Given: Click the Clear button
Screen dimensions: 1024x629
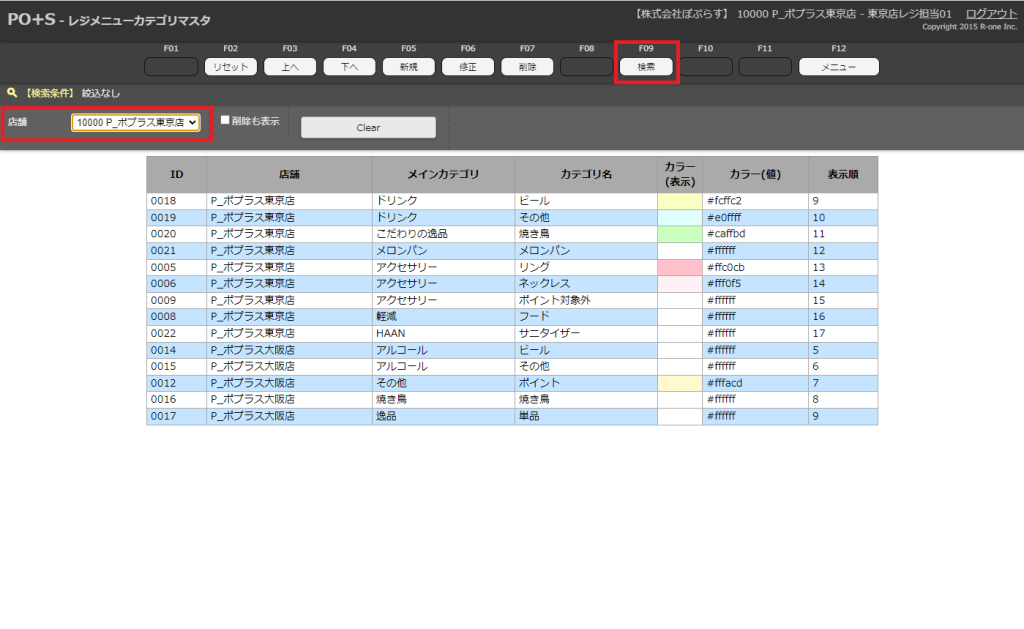Looking at the screenshot, I should point(368,128).
